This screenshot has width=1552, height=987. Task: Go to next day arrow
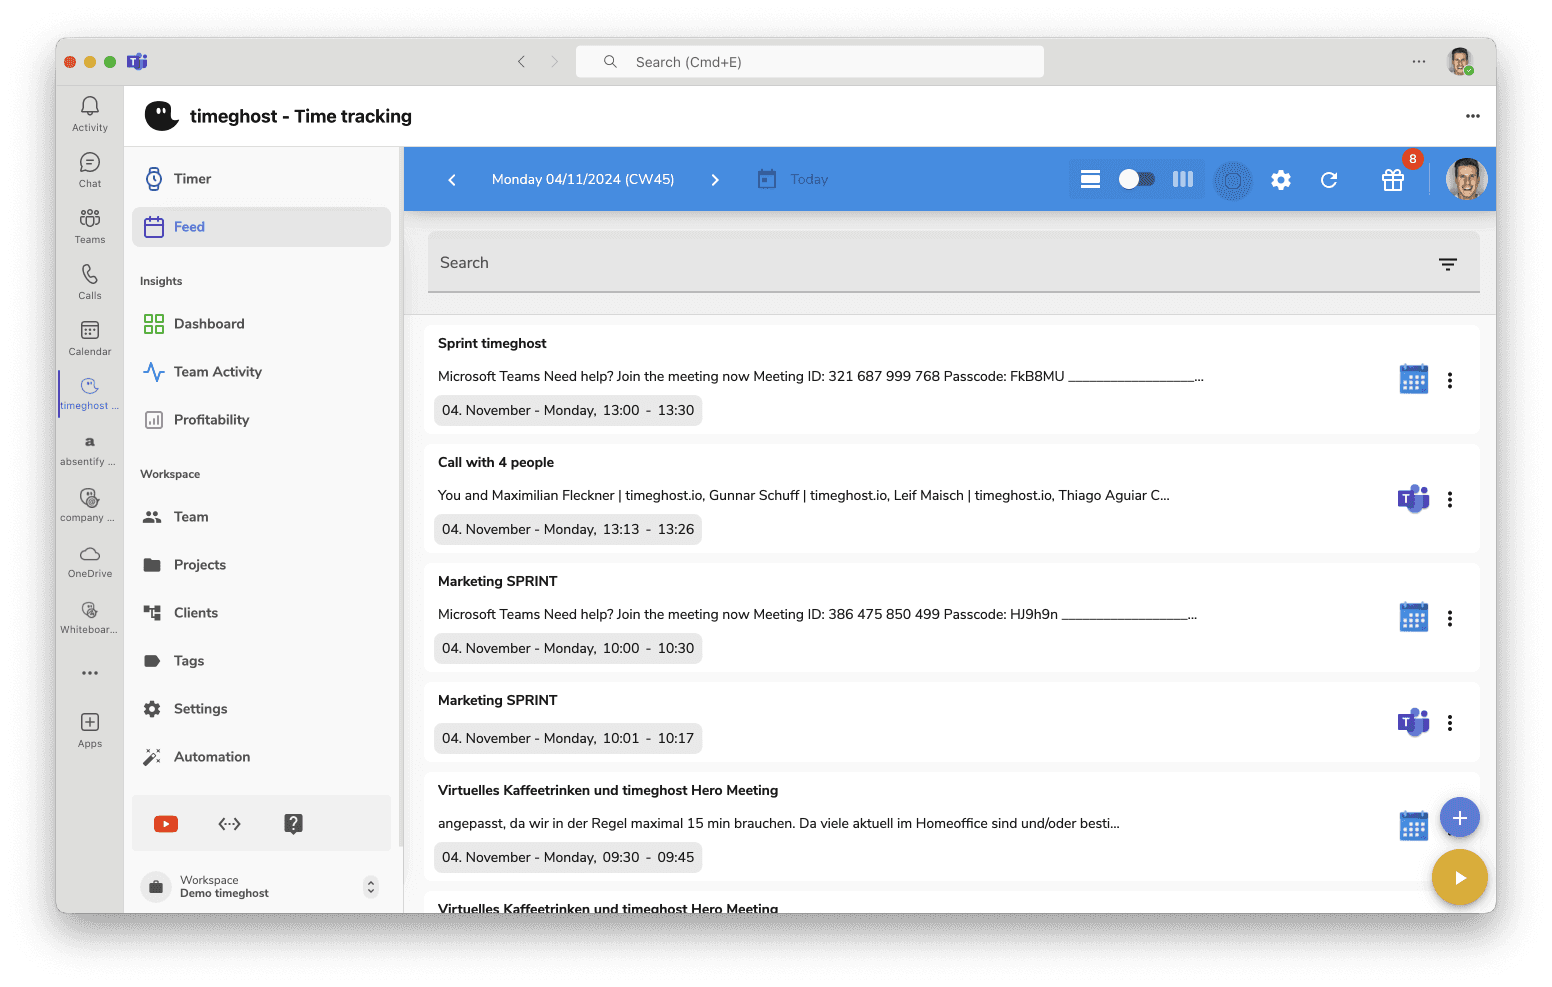click(x=715, y=180)
